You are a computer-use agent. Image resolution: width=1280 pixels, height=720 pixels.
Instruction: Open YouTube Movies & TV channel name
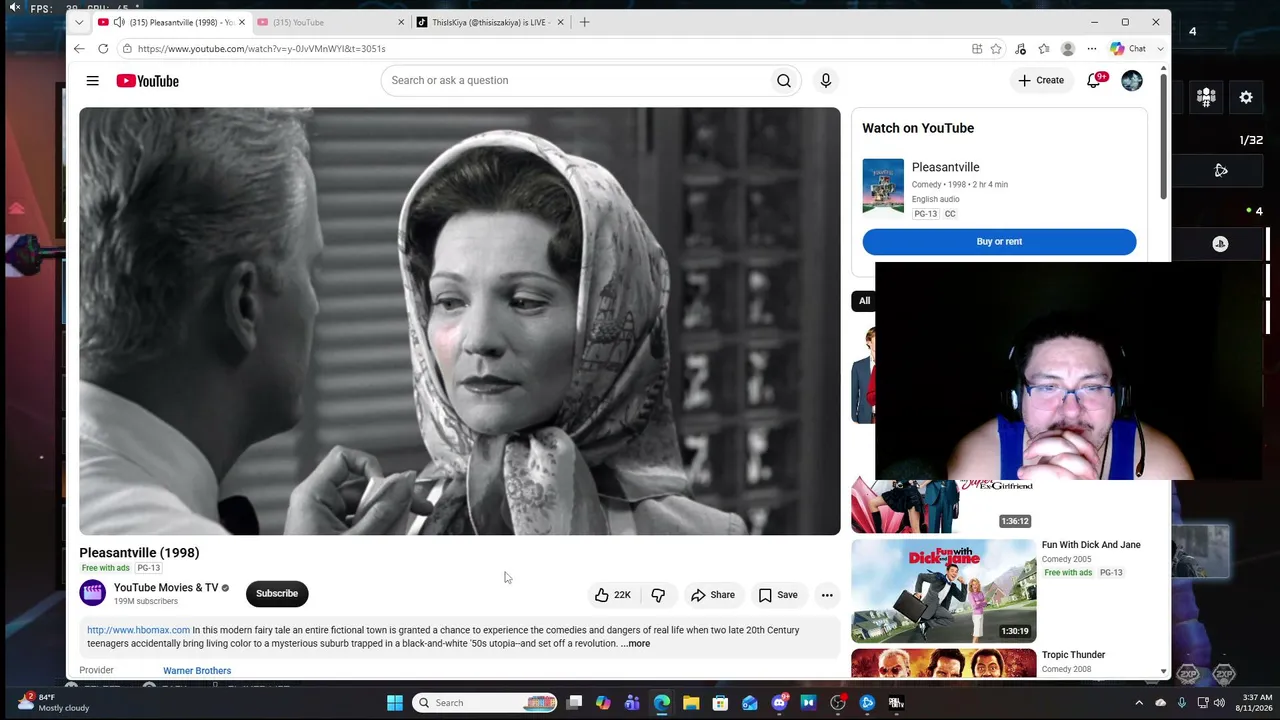click(166, 588)
